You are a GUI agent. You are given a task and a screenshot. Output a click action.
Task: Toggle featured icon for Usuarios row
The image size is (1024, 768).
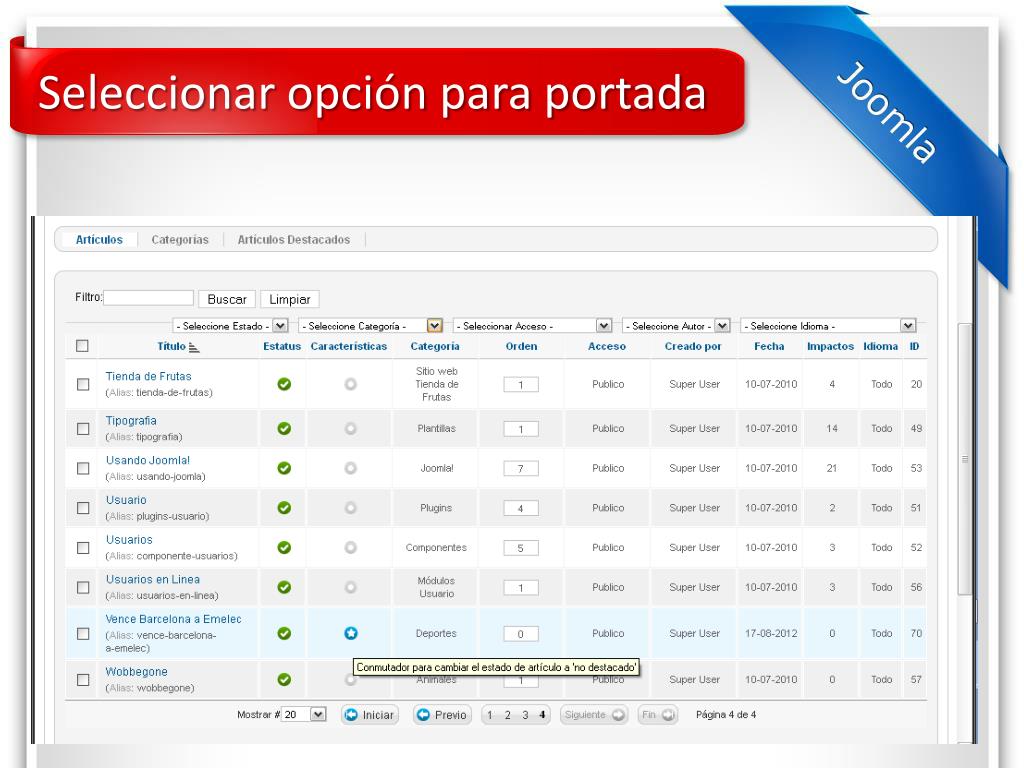(351, 547)
